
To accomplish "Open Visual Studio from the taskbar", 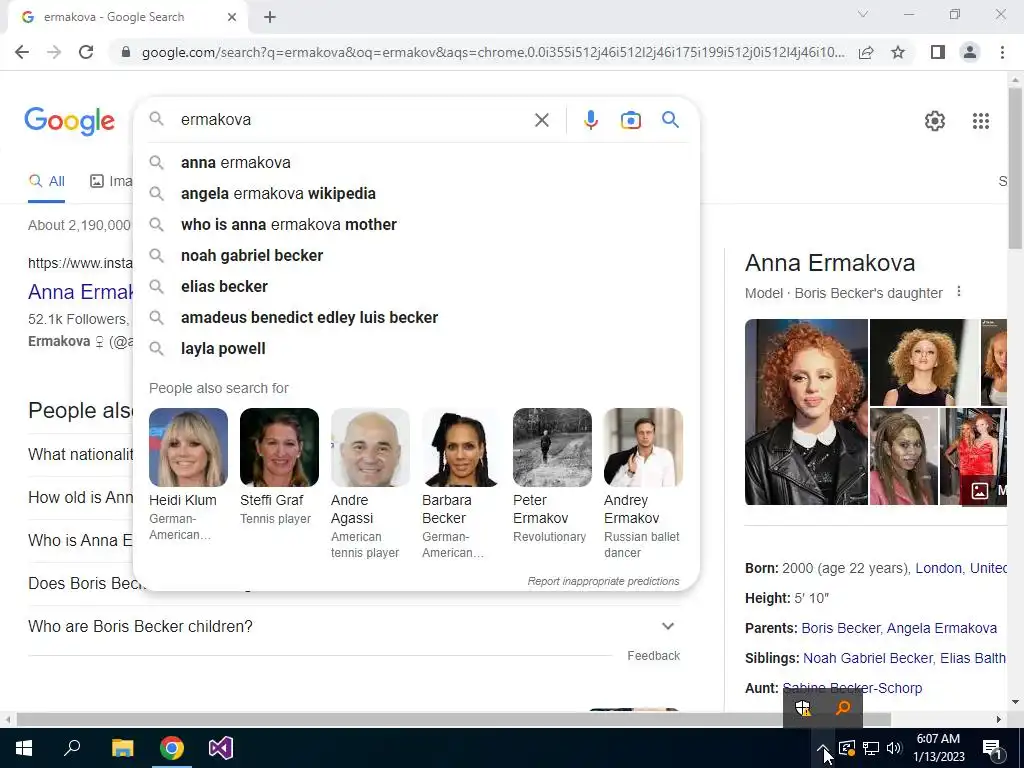I will point(221,748).
